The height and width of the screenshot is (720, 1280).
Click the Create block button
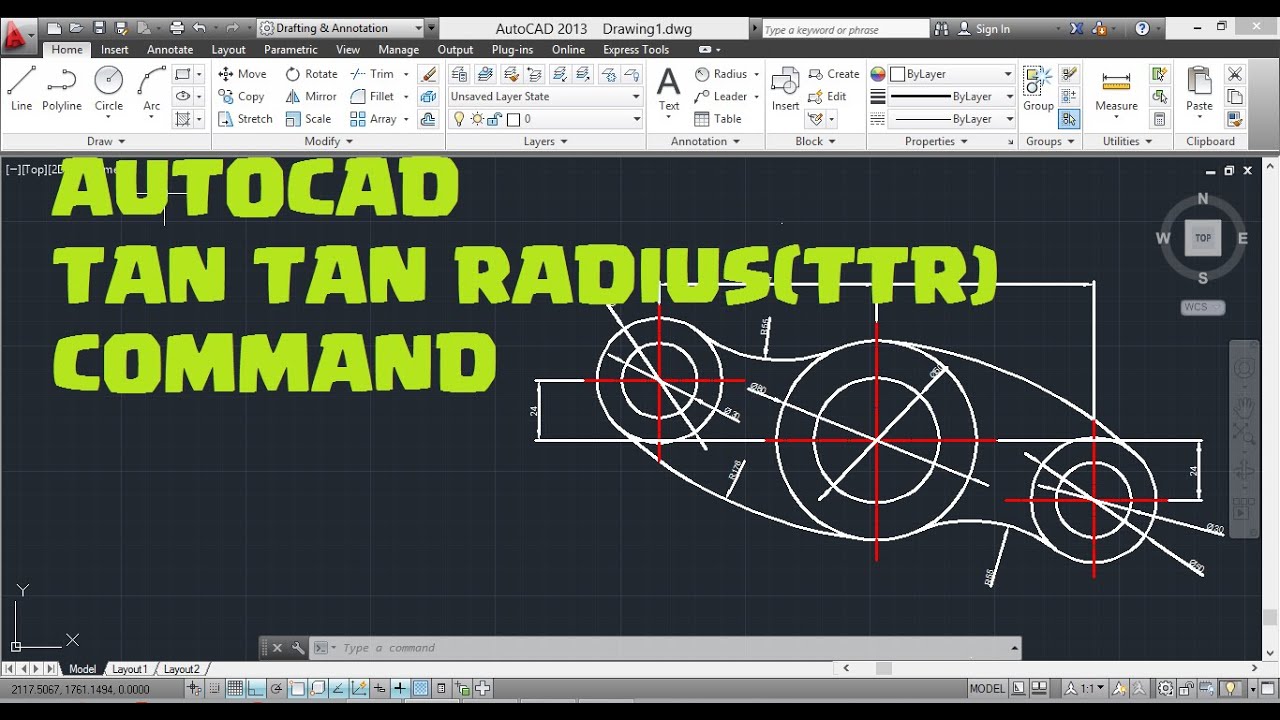[x=834, y=74]
